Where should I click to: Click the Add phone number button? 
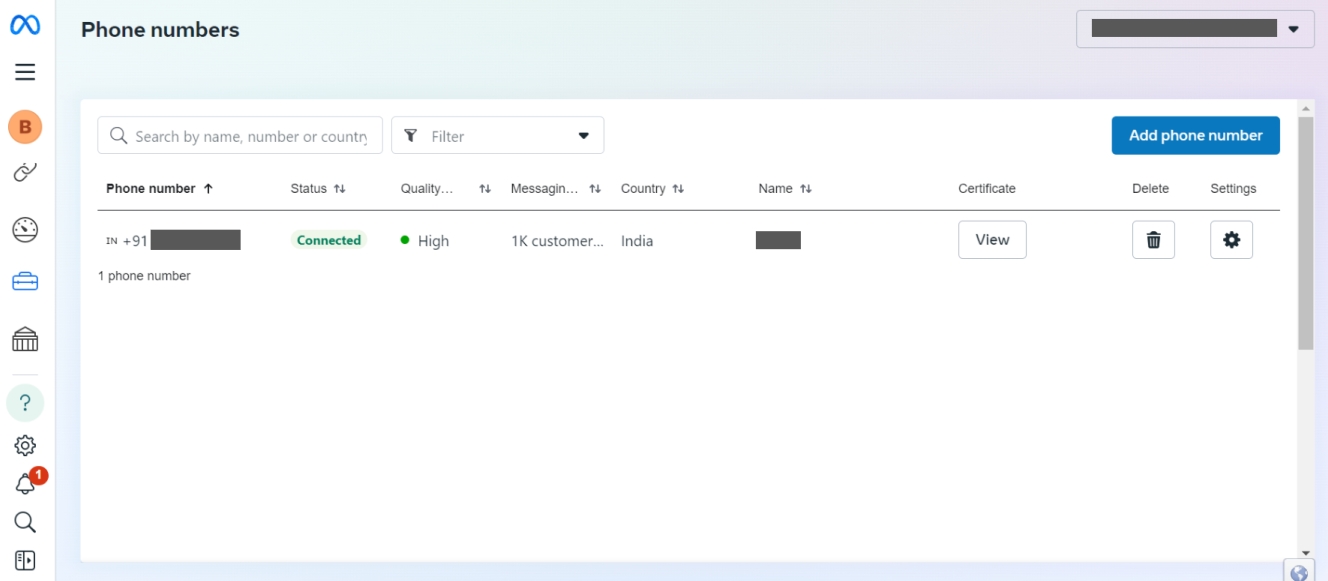(1195, 136)
